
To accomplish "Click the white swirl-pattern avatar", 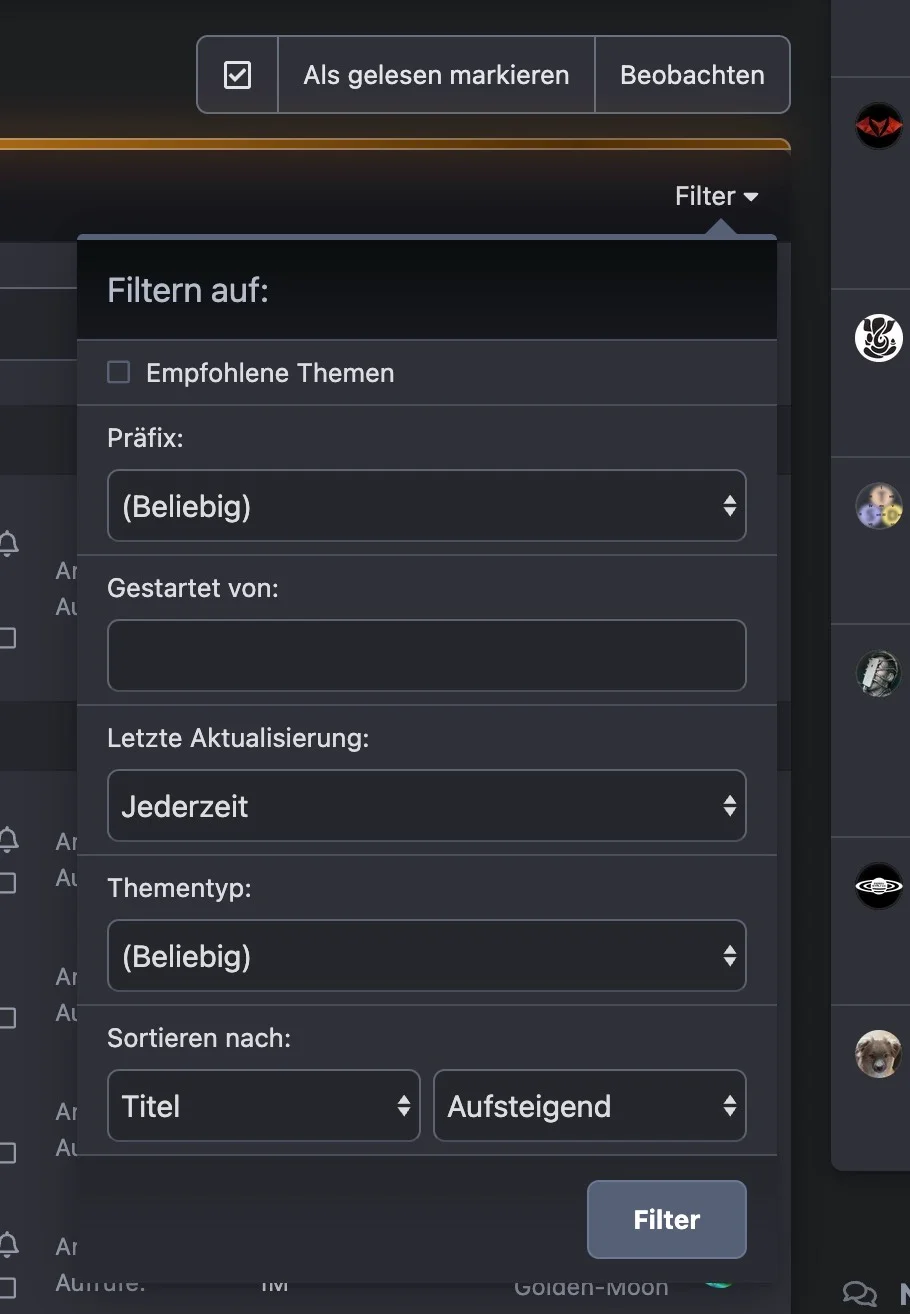I will pos(879,338).
